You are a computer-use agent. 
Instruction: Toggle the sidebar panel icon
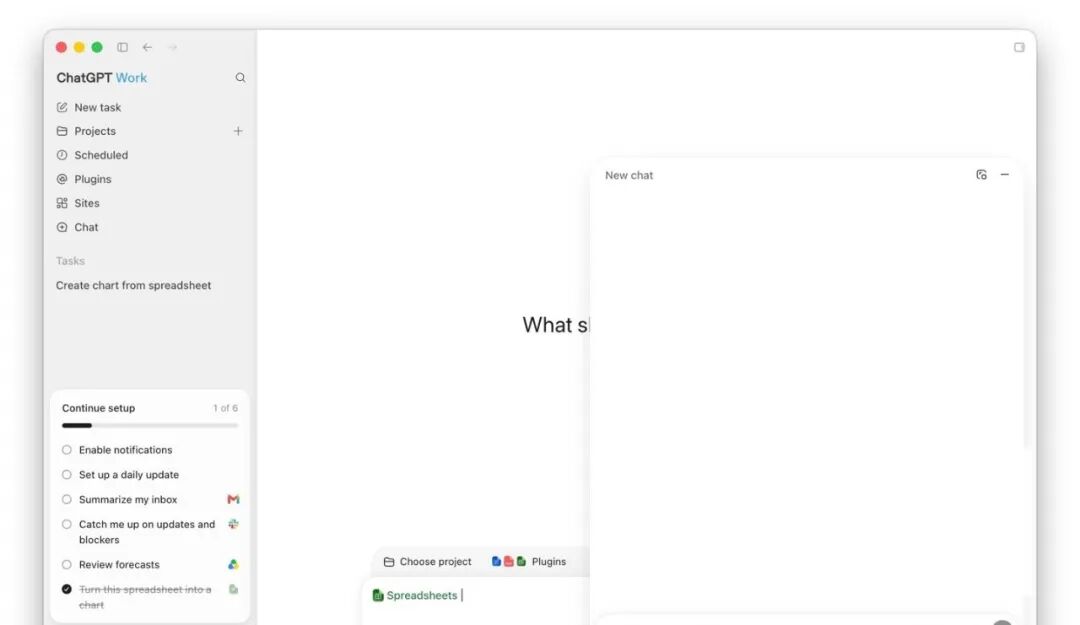122,48
